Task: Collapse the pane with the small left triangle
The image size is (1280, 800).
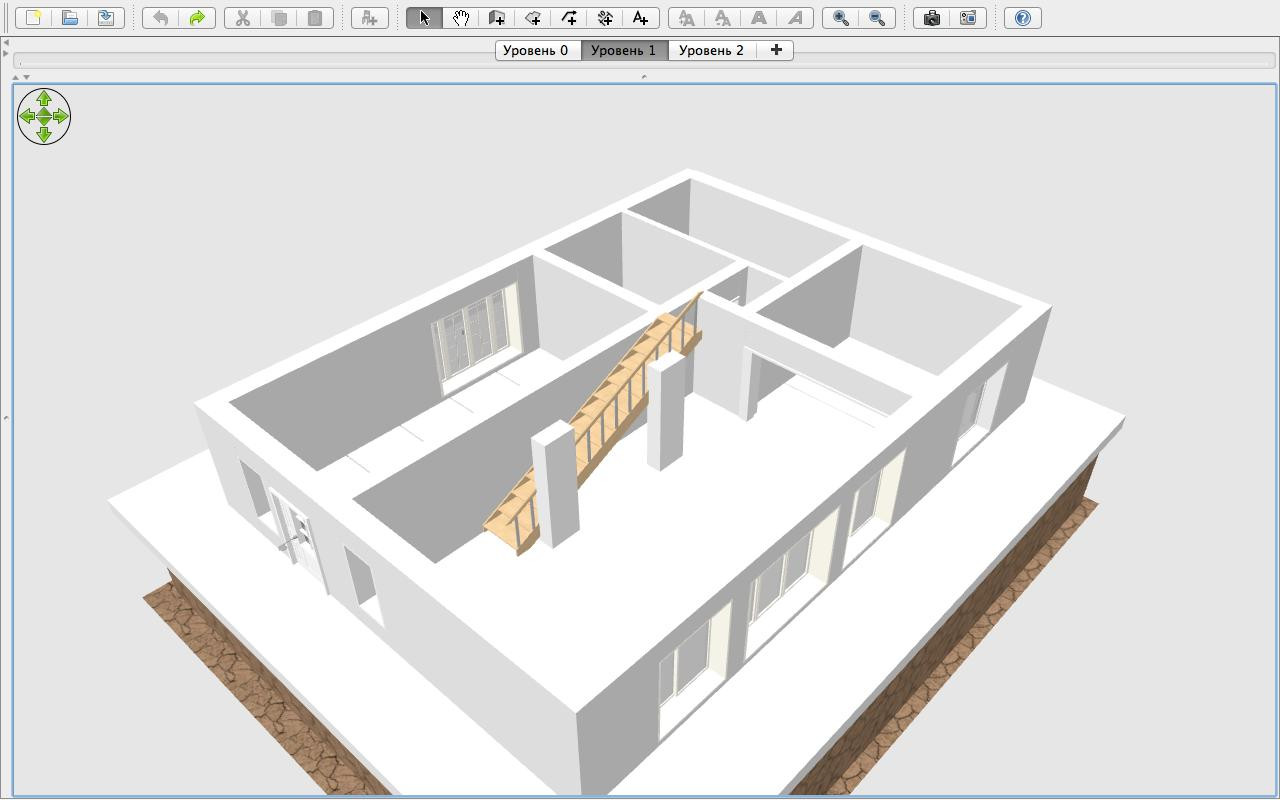Action: [x=6, y=42]
